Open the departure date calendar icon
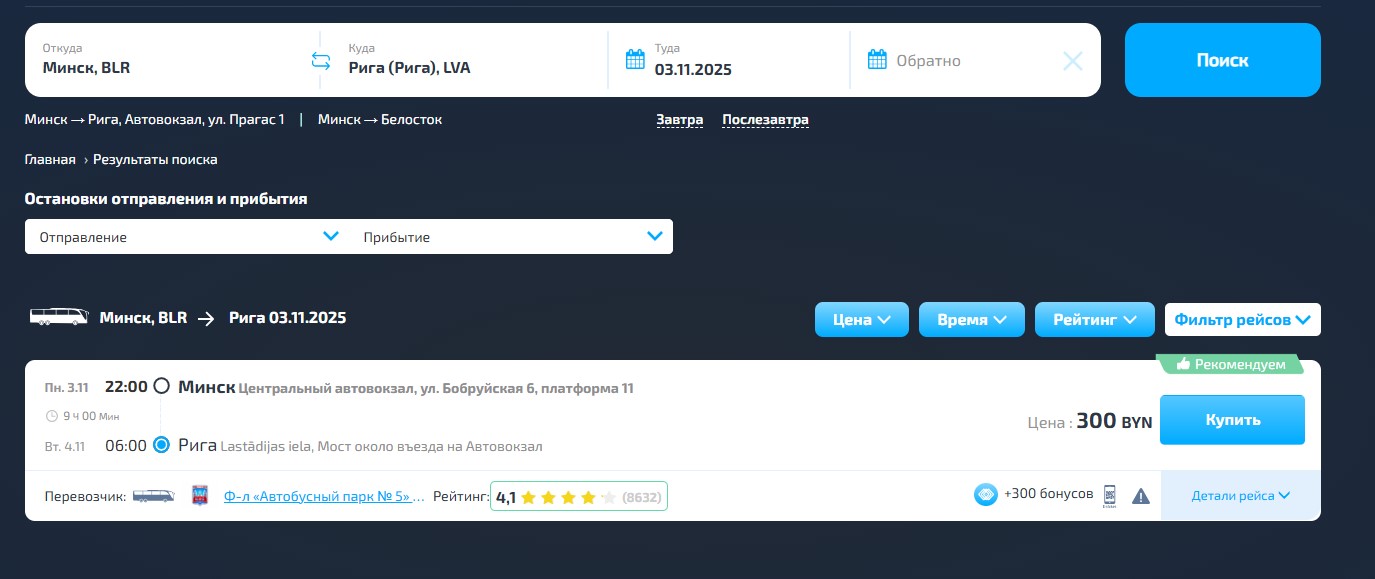Image resolution: width=1375 pixels, height=579 pixels. pos(635,60)
